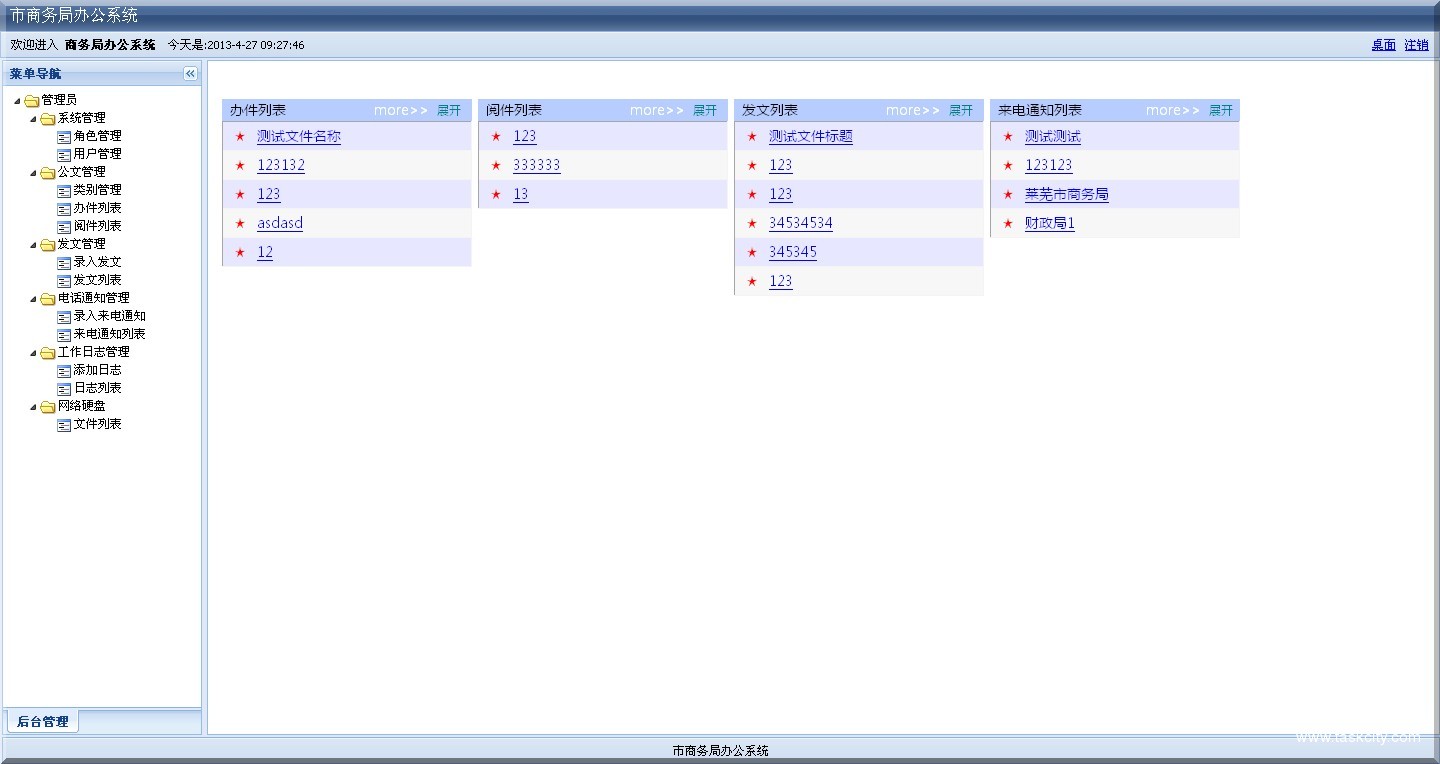Open 类别管理 in the navigation tree

coord(97,190)
